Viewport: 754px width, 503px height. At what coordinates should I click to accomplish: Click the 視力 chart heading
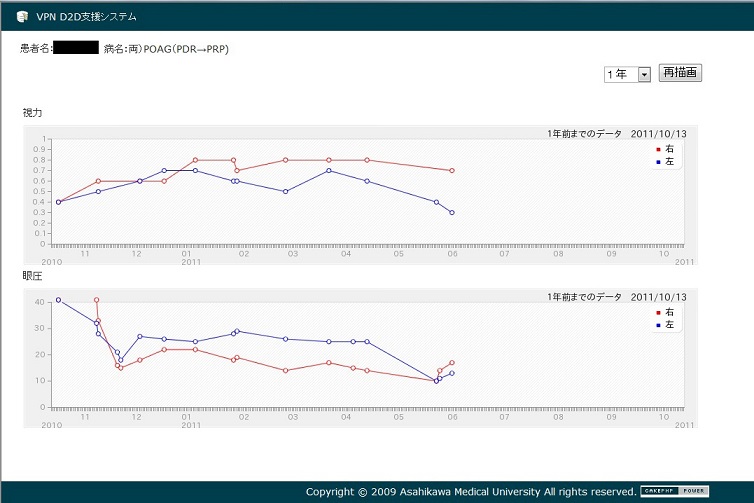point(32,113)
